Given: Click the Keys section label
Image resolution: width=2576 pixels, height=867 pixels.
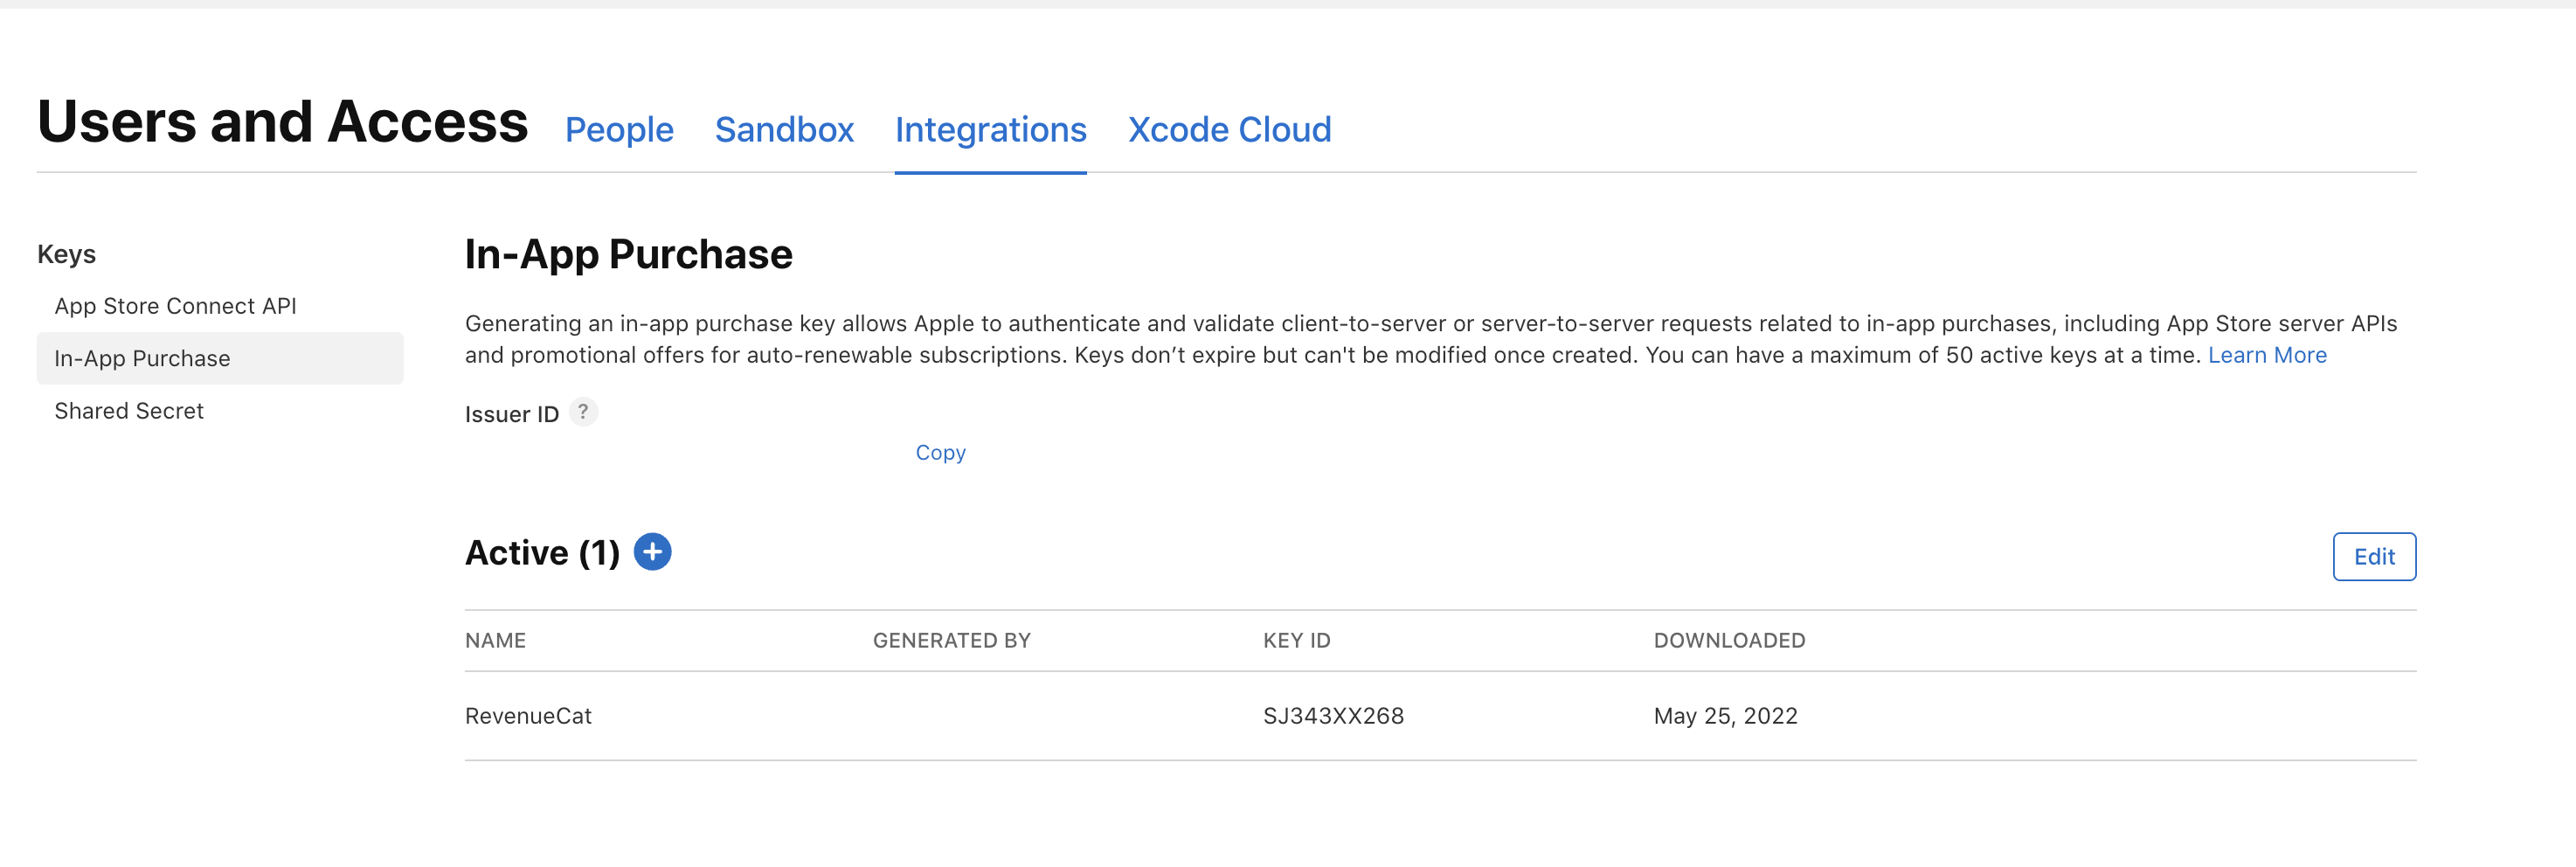Looking at the screenshot, I should click(x=66, y=254).
